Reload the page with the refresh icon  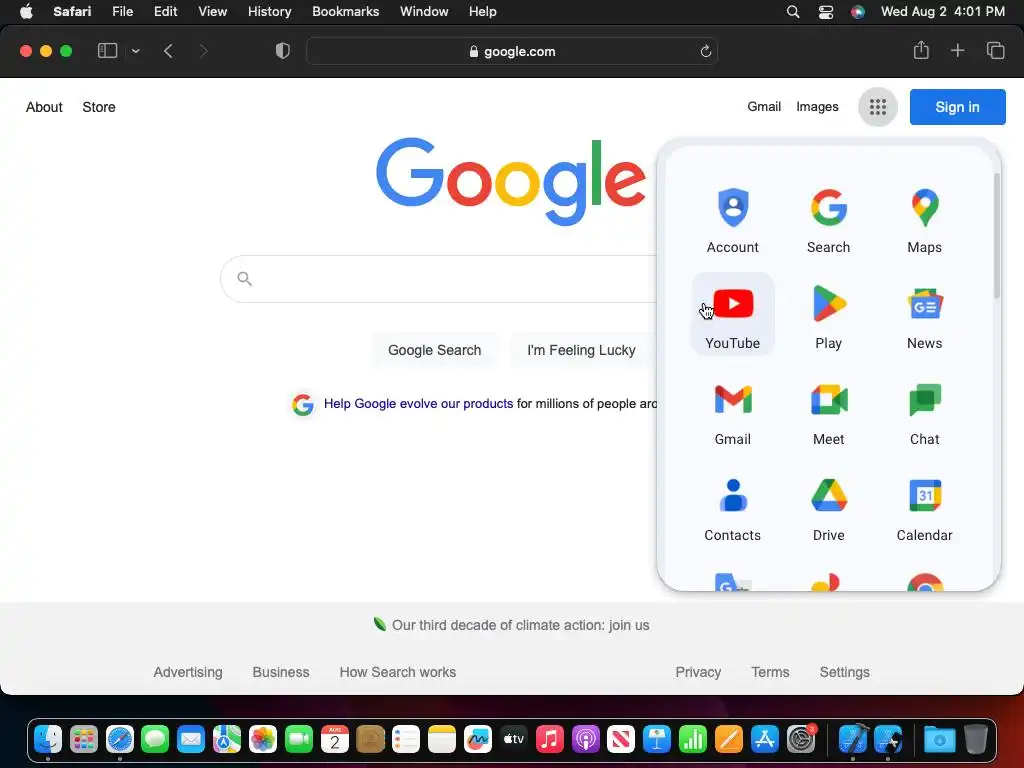(705, 51)
